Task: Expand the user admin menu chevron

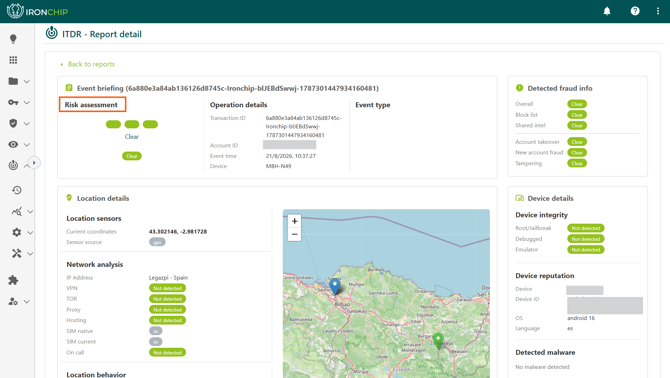Action: click(27, 302)
